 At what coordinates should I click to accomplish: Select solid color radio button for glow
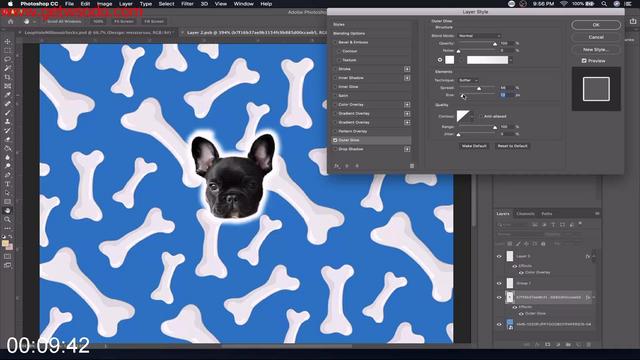point(440,60)
